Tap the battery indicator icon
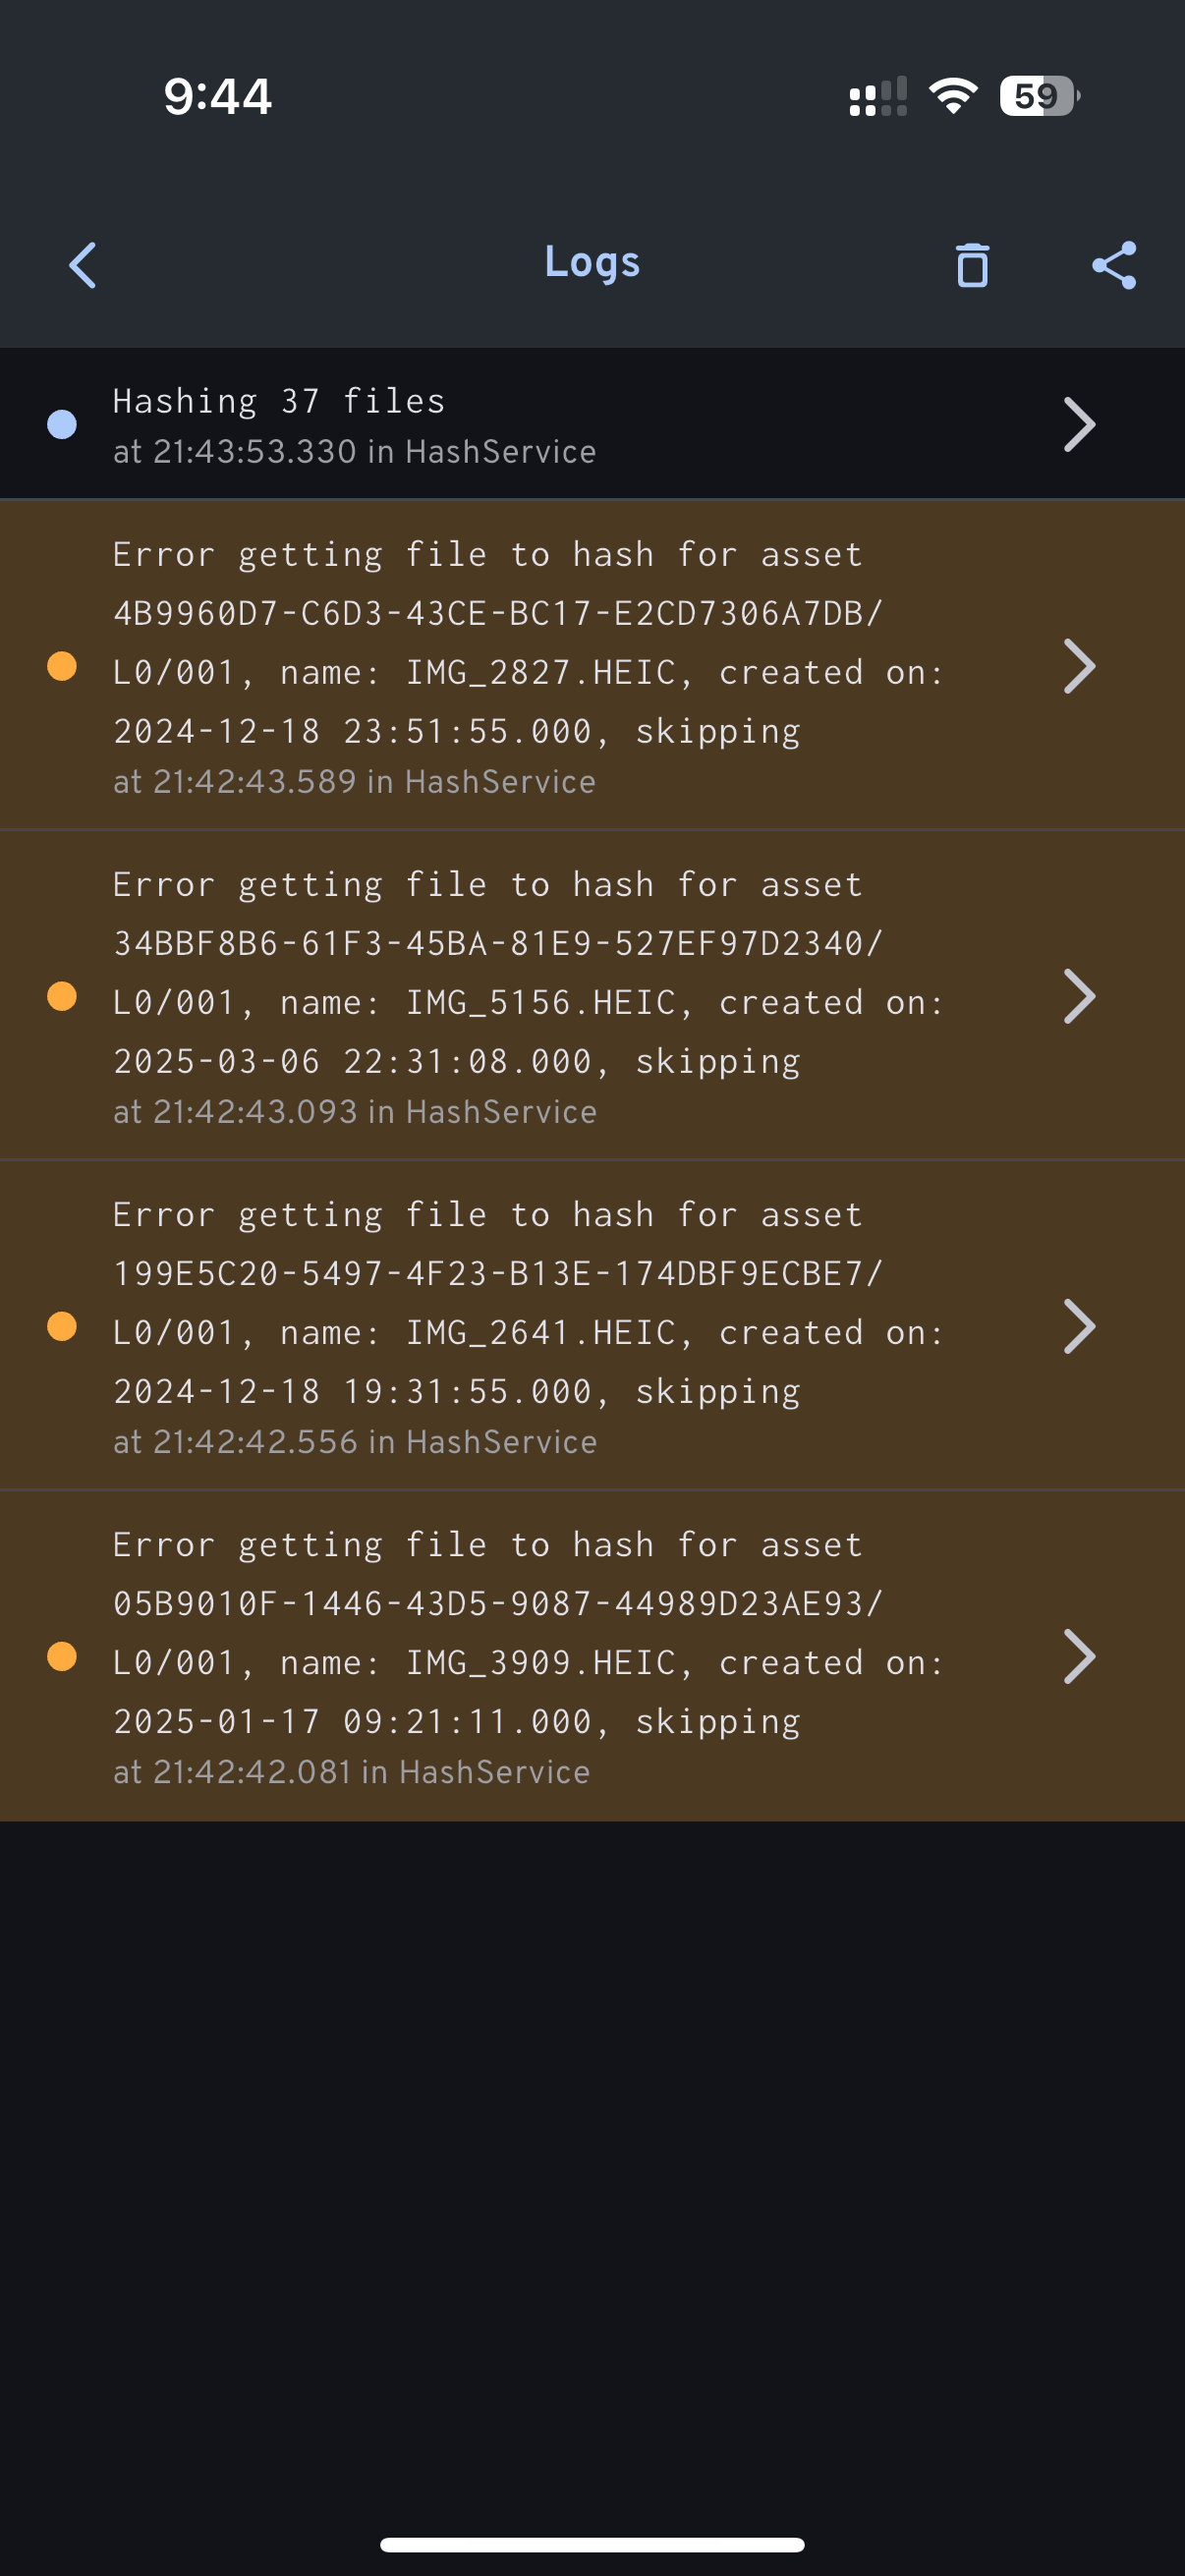 (x=1039, y=96)
